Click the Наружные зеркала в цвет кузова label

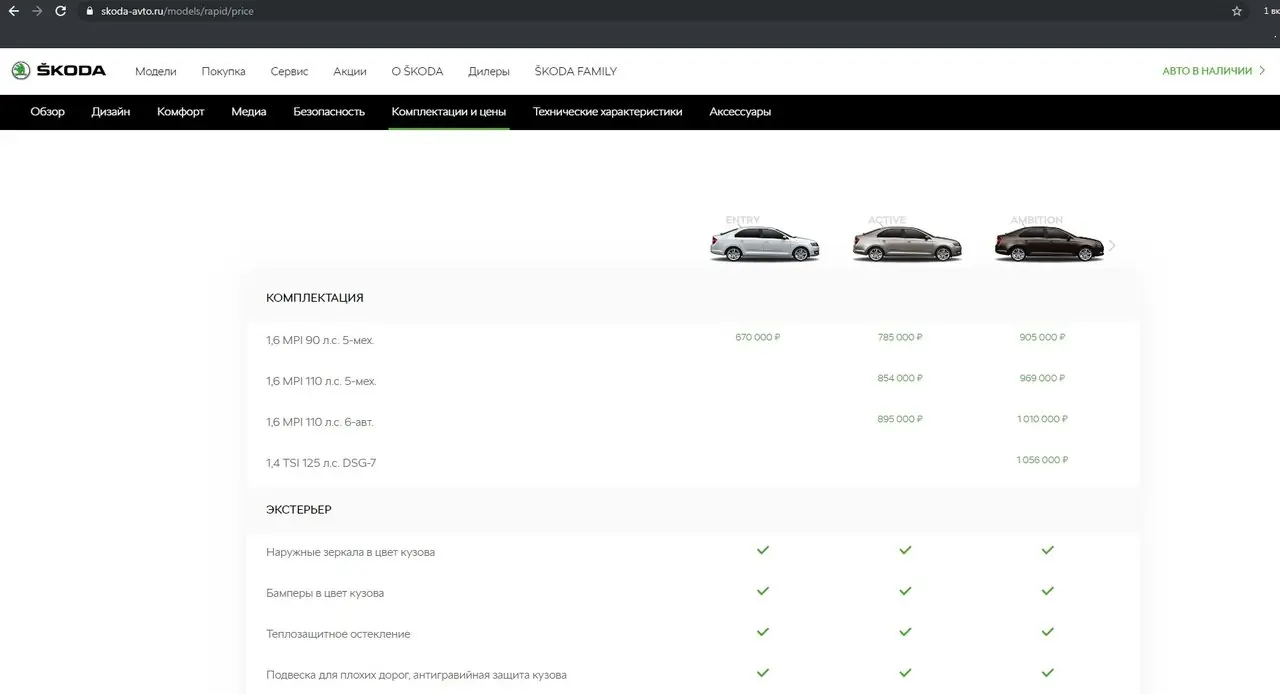click(351, 552)
